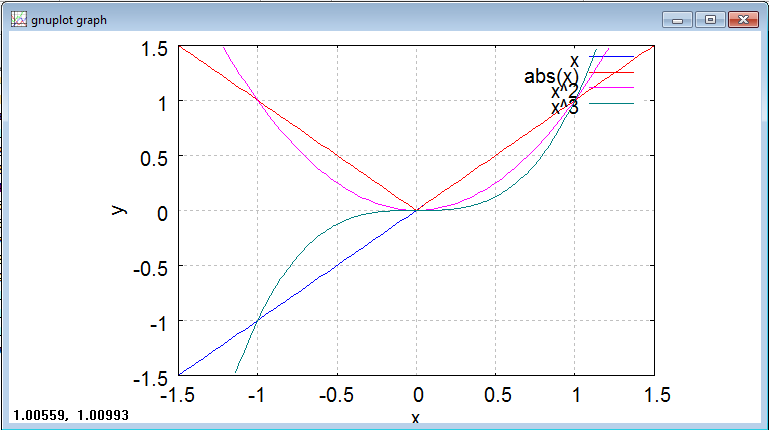Minimize the gnuplot graph window

click(x=677, y=20)
